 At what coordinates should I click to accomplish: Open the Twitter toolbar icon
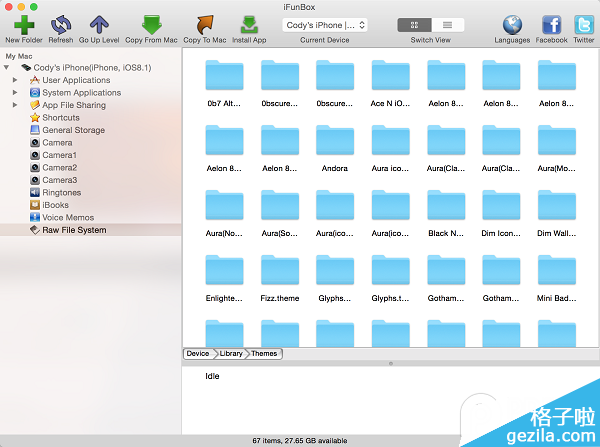[584, 24]
